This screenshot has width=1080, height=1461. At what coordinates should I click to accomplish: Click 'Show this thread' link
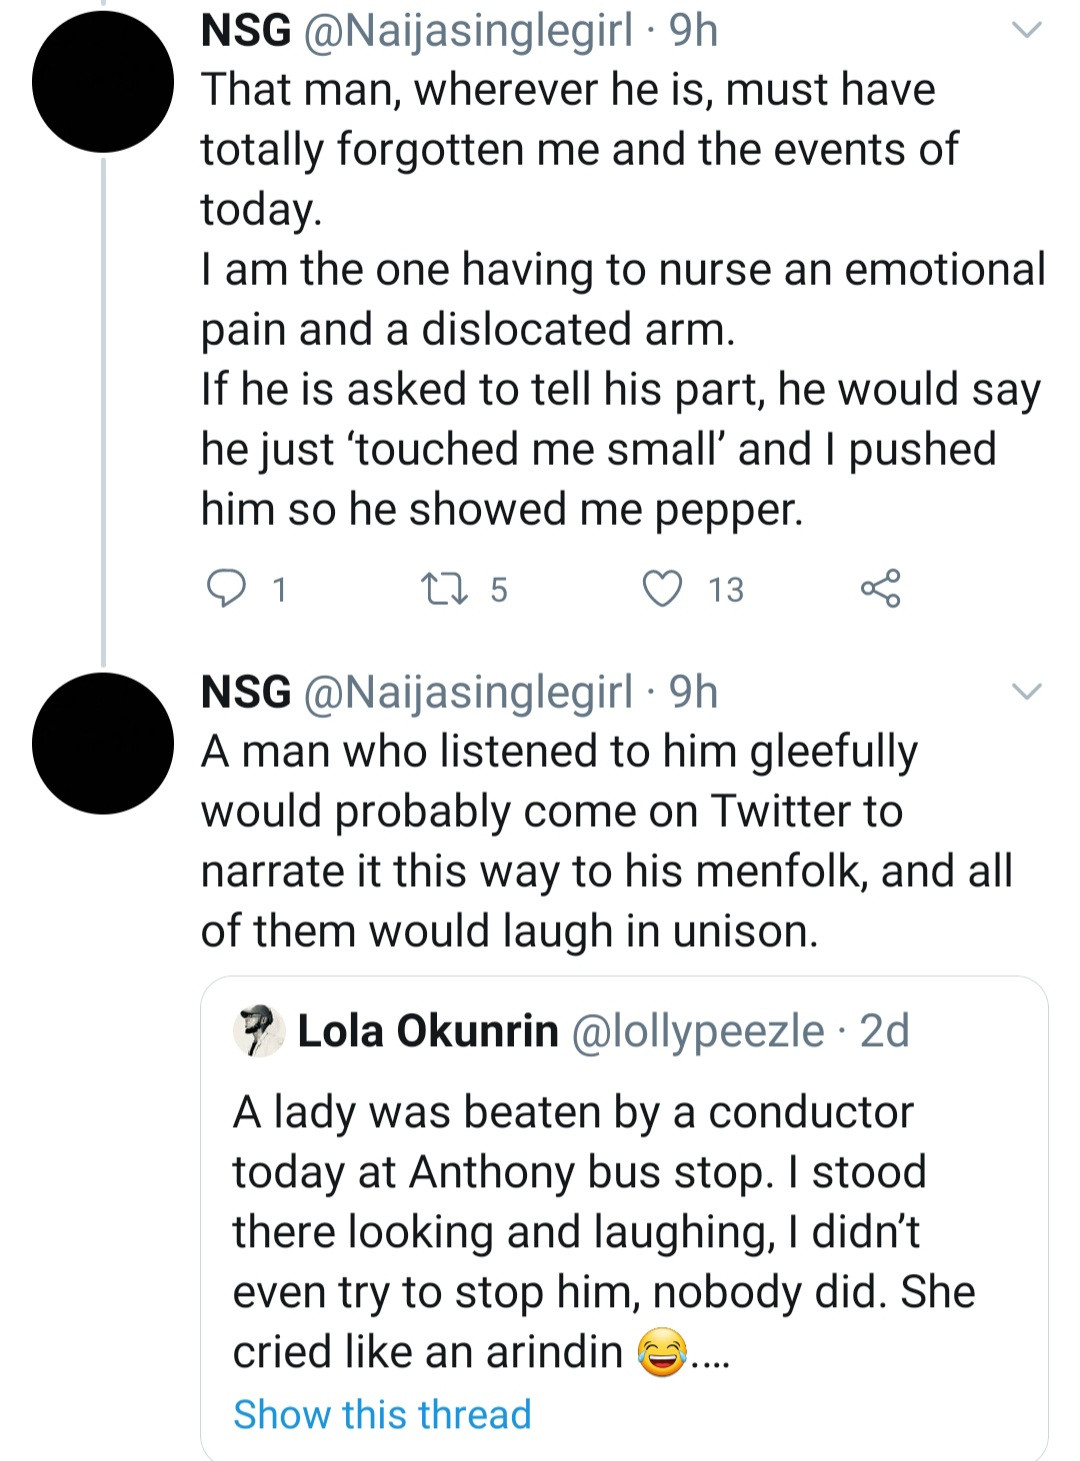pos(382,1414)
